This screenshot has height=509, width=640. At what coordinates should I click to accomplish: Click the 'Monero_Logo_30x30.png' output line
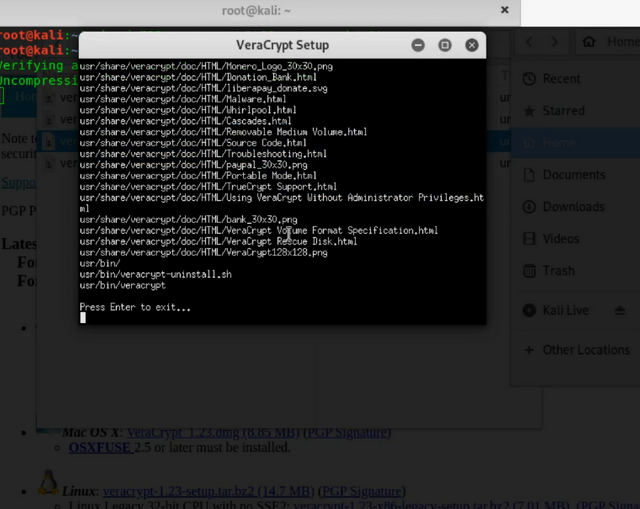(206, 66)
